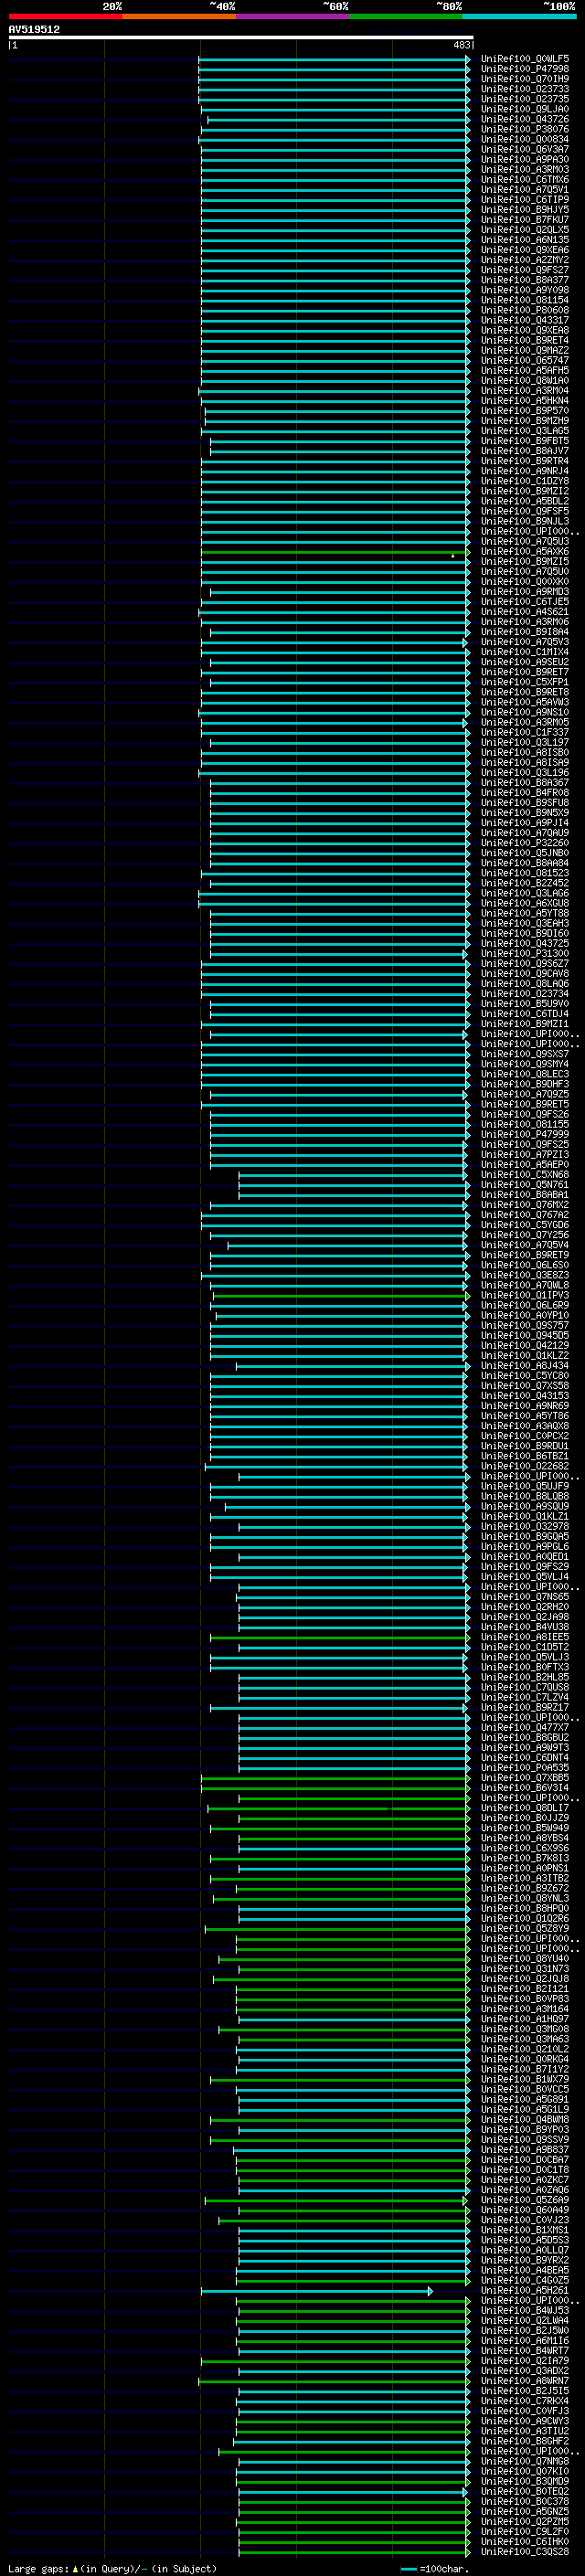Click UniRef100_Q43153 label
This screenshot has width=585, height=2576.
(x=525, y=1396)
